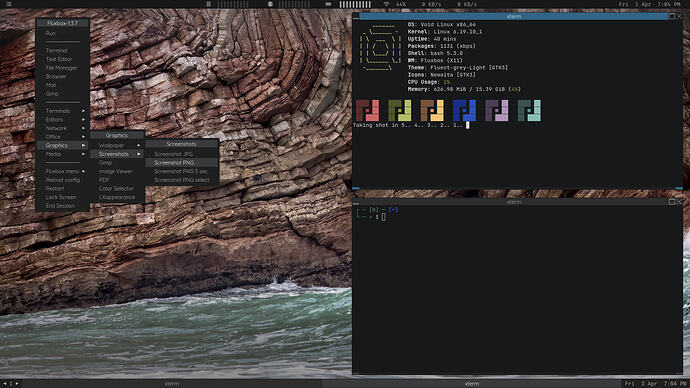The height and width of the screenshot is (388, 690).
Task: Focus the lower xterm shell prompt
Action: click(x=377, y=213)
